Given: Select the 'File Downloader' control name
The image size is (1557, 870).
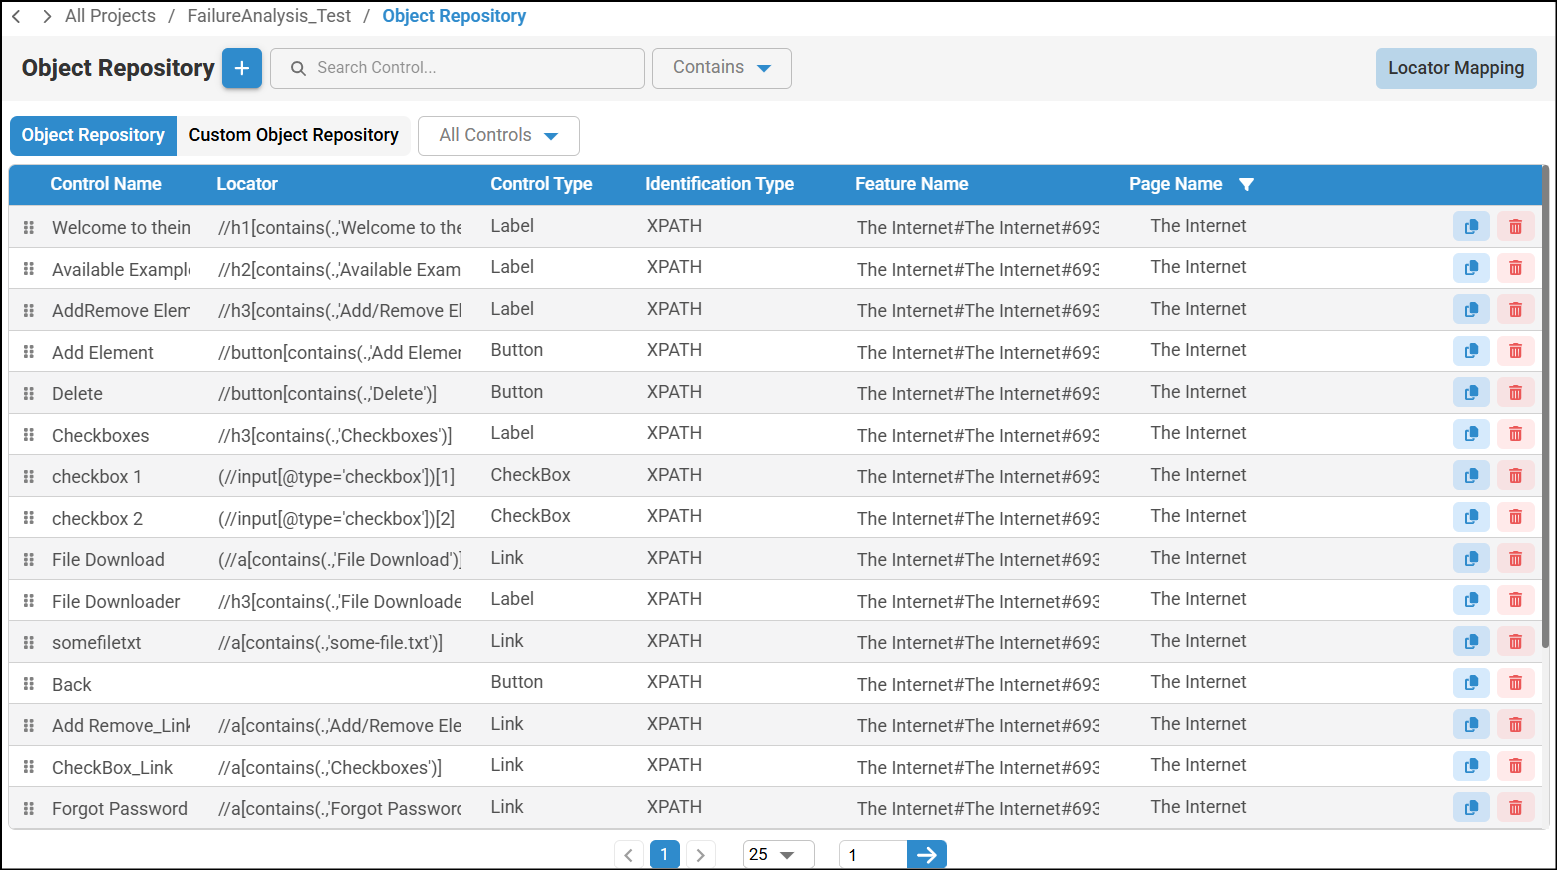Looking at the screenshot, I should 116,602.
